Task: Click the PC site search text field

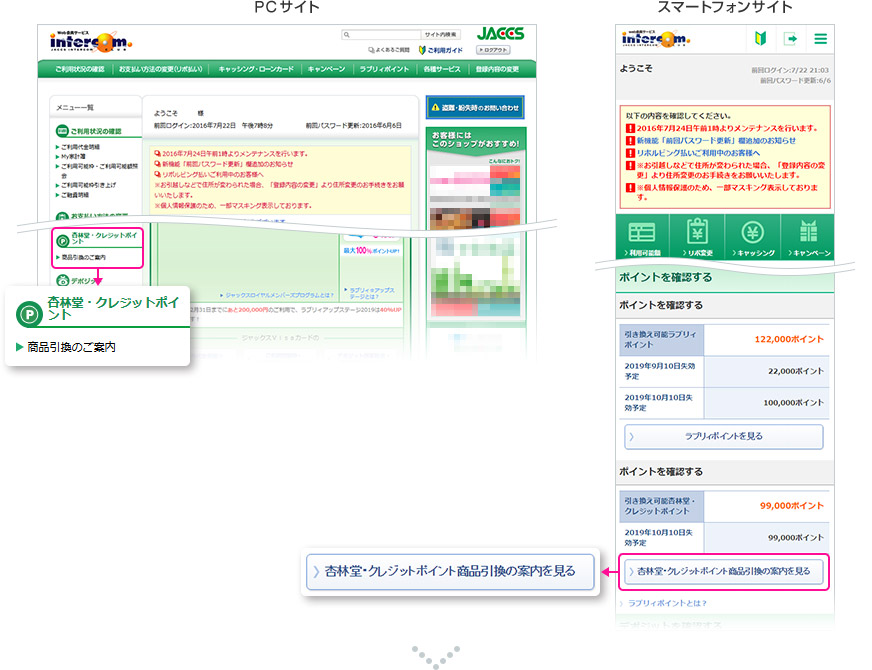Action: 382,34
